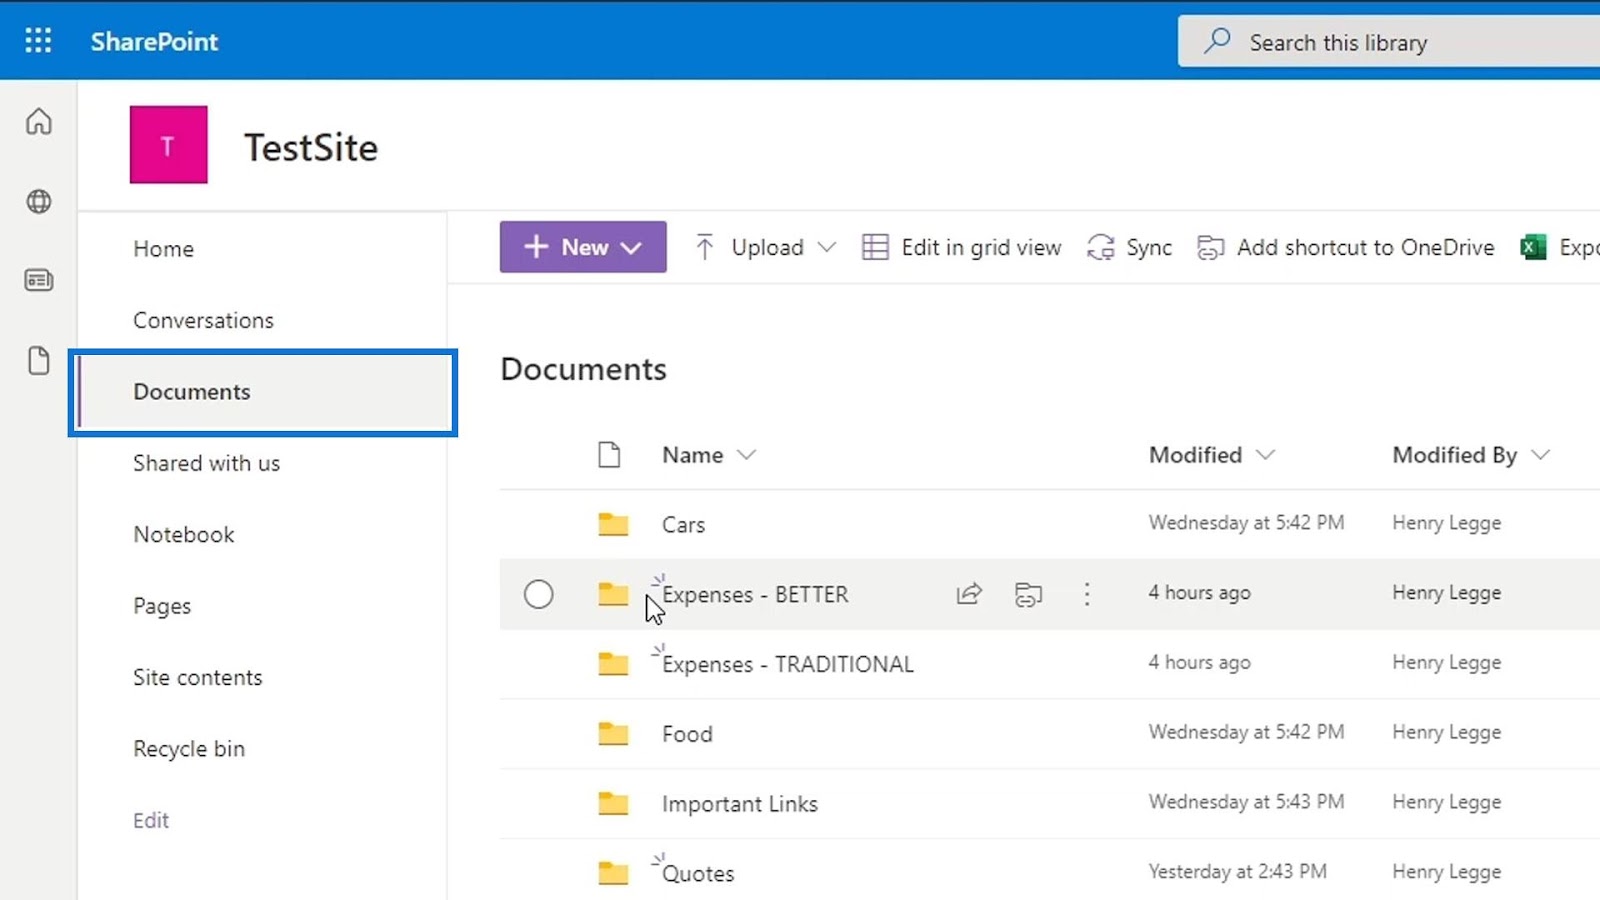The height and width of the screenshot is (900, 1600).
Task: Expand the Upload chevron
Action: click(x=826, y=247)
